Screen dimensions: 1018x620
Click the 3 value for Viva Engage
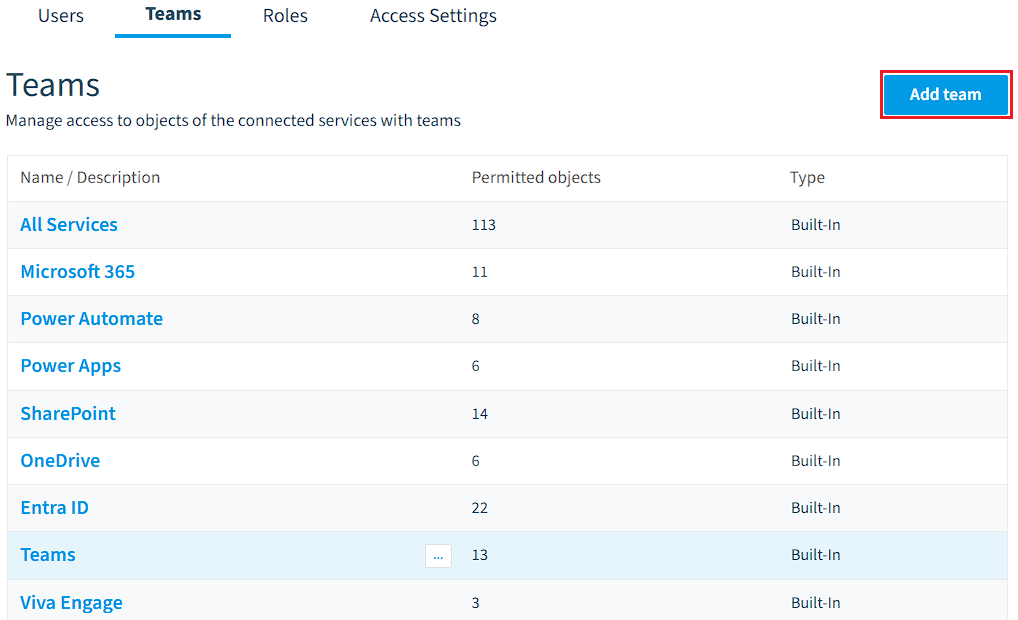(476, 603)
